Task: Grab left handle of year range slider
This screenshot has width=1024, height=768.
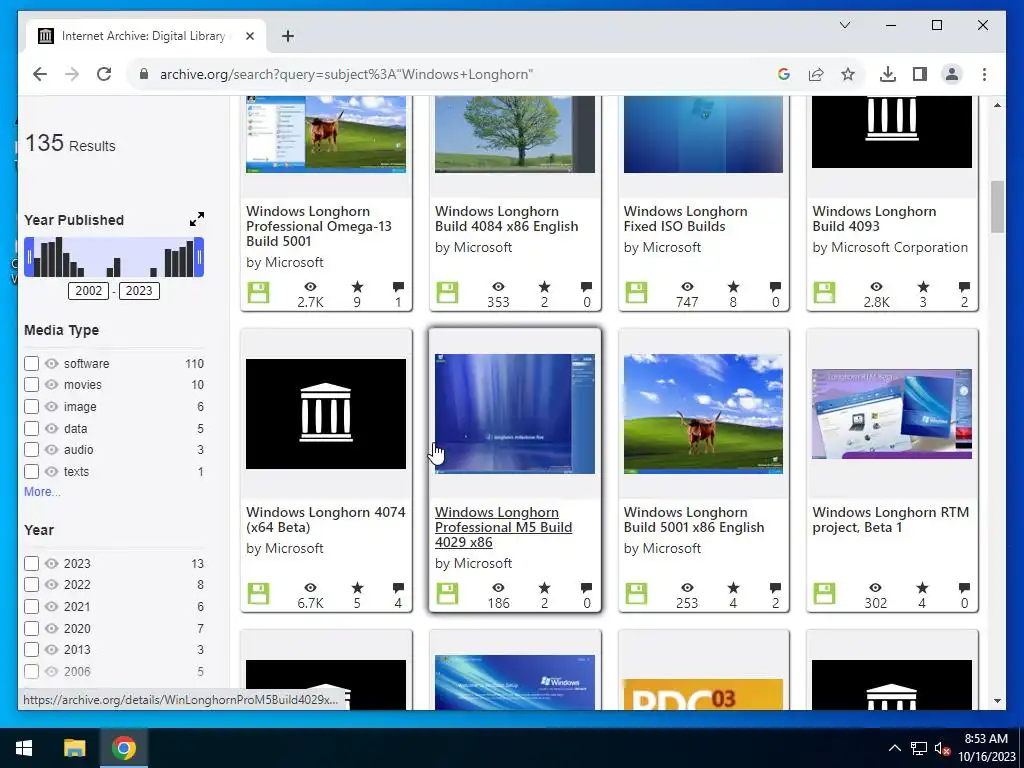Action: coord(29,257)
